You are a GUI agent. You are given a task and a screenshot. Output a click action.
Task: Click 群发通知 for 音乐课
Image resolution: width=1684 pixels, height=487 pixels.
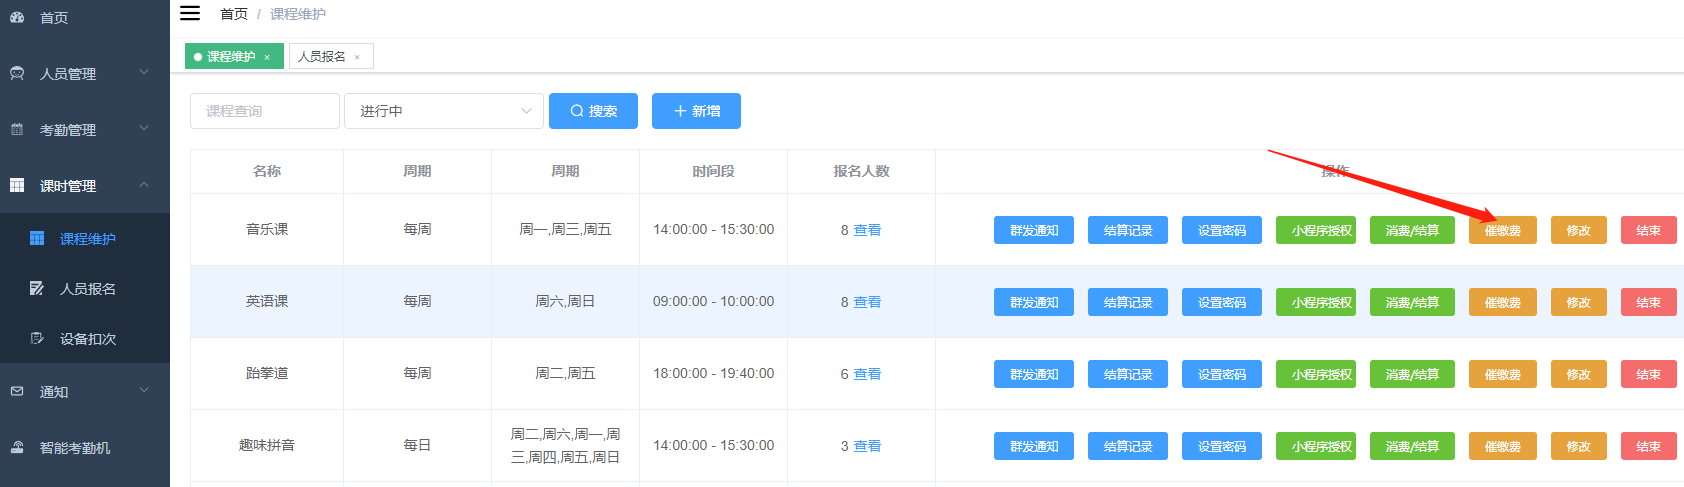pos(1034,230)
